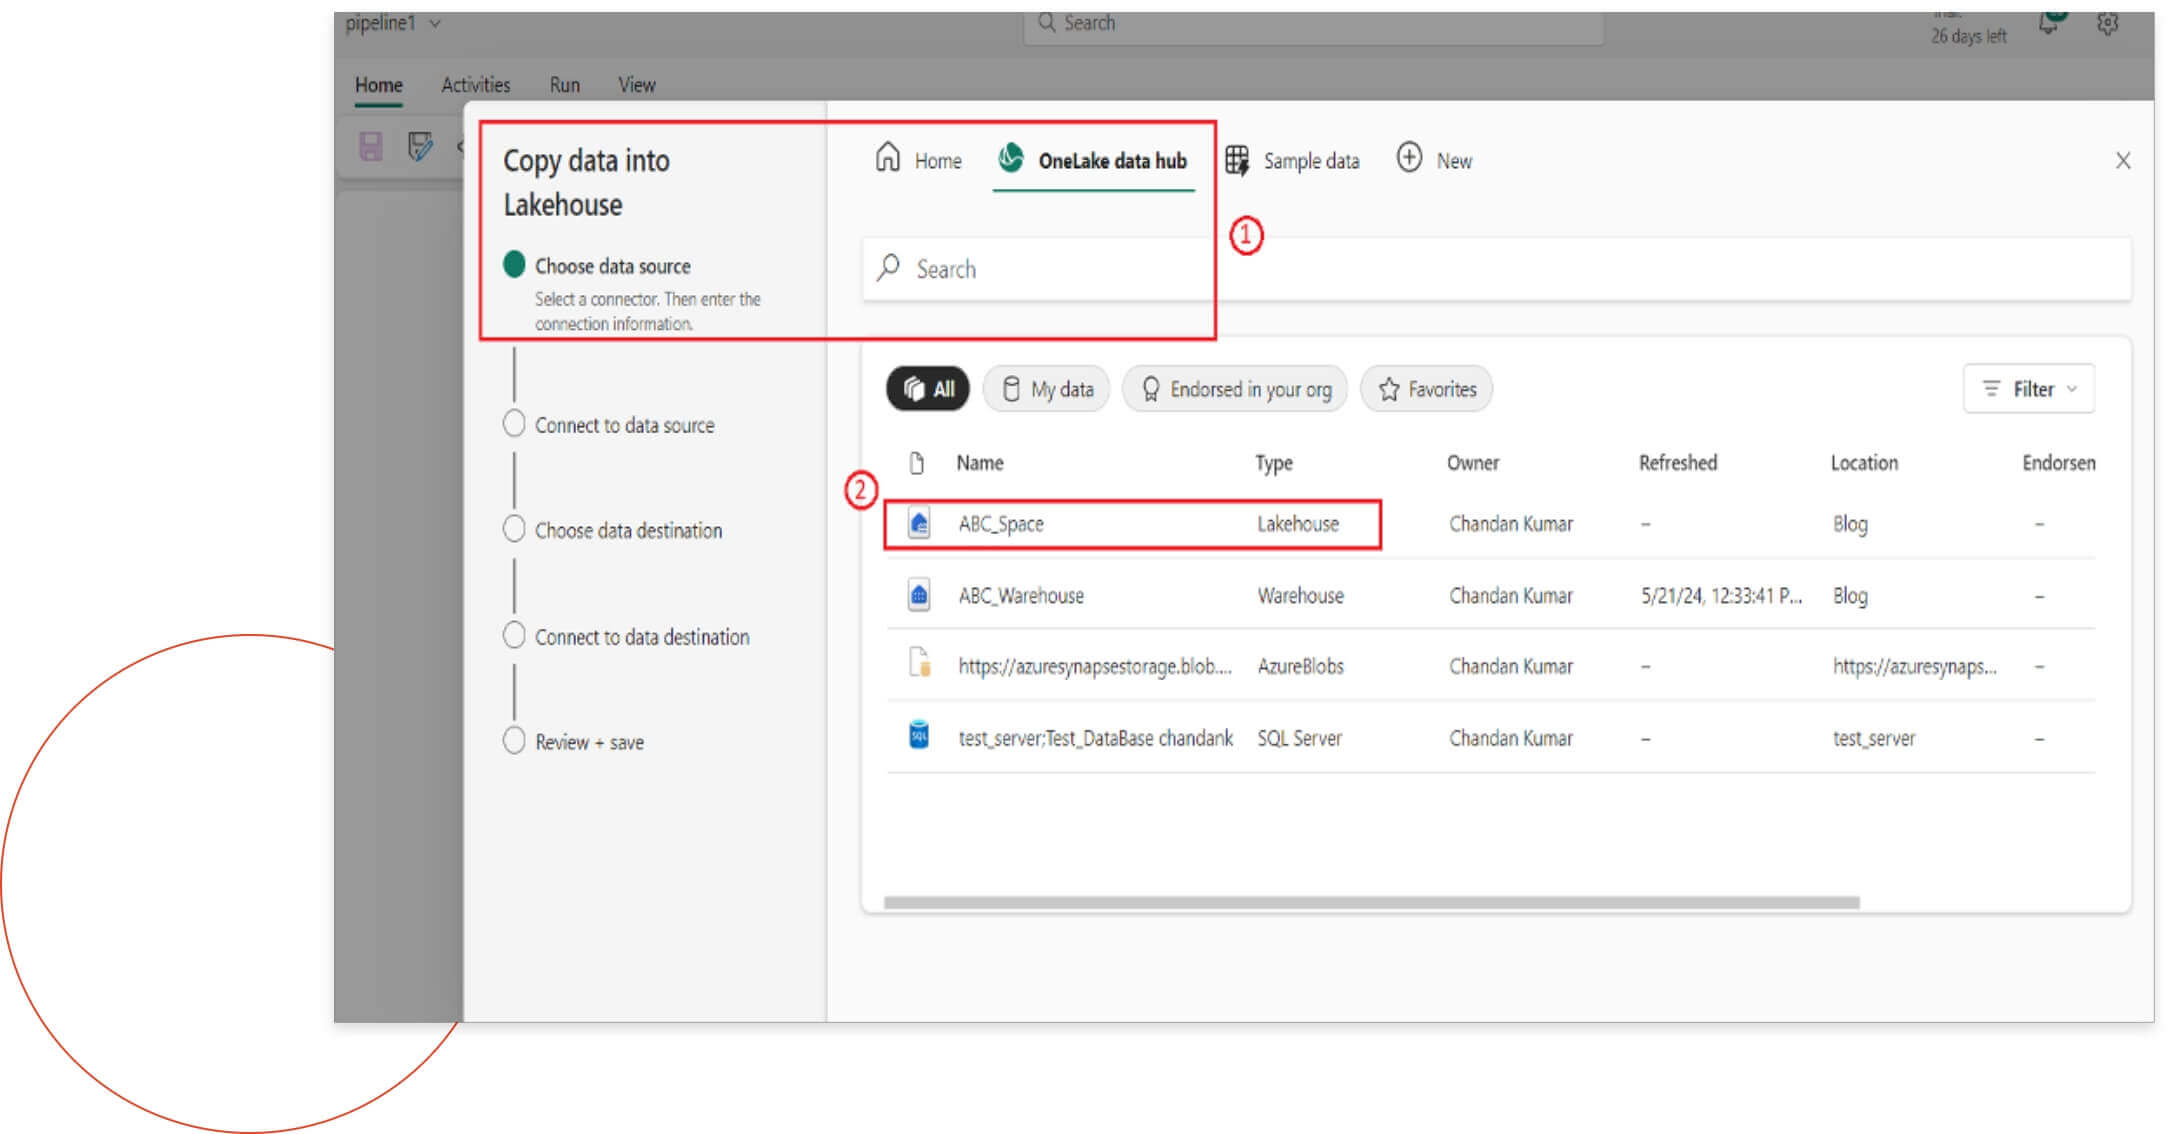The width and height of the screenshot is (2174, 1134).
Task: Click the Save icon in the Home toolbar
Action: coord(371,146)
